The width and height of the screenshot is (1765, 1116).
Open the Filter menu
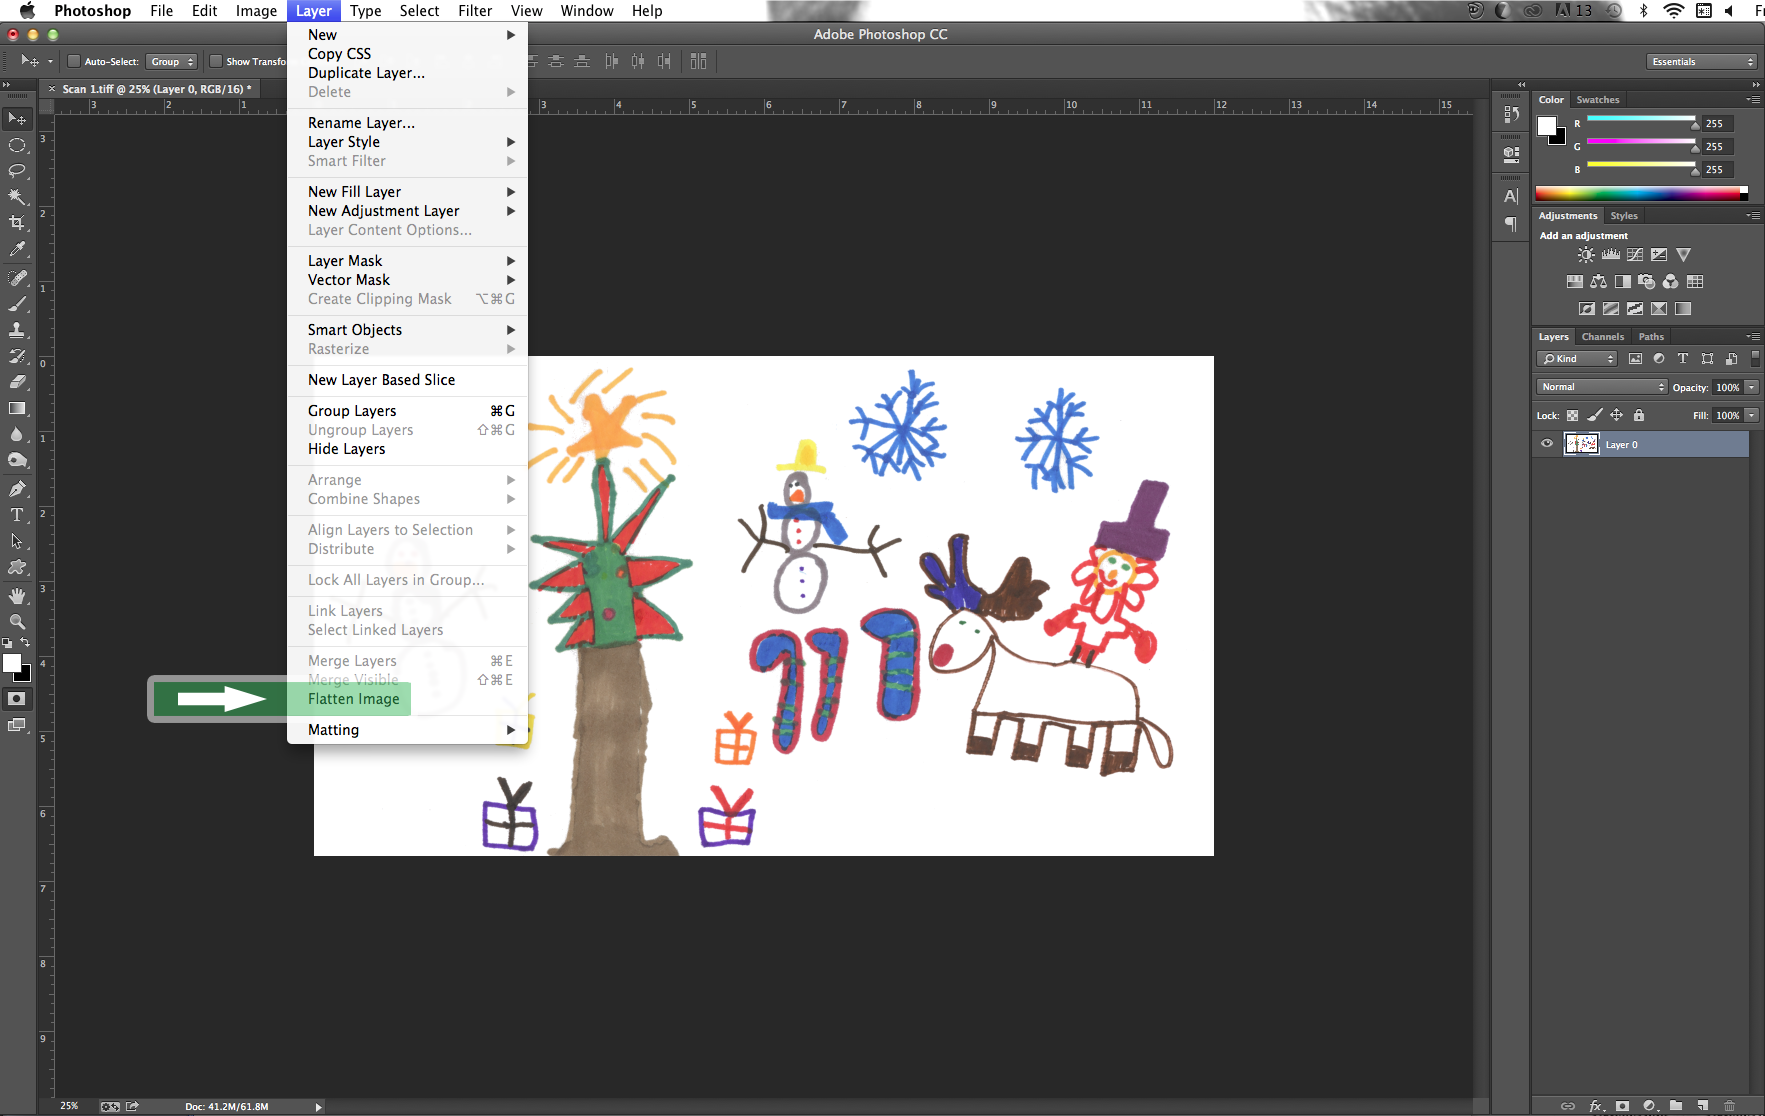(475, 11)
